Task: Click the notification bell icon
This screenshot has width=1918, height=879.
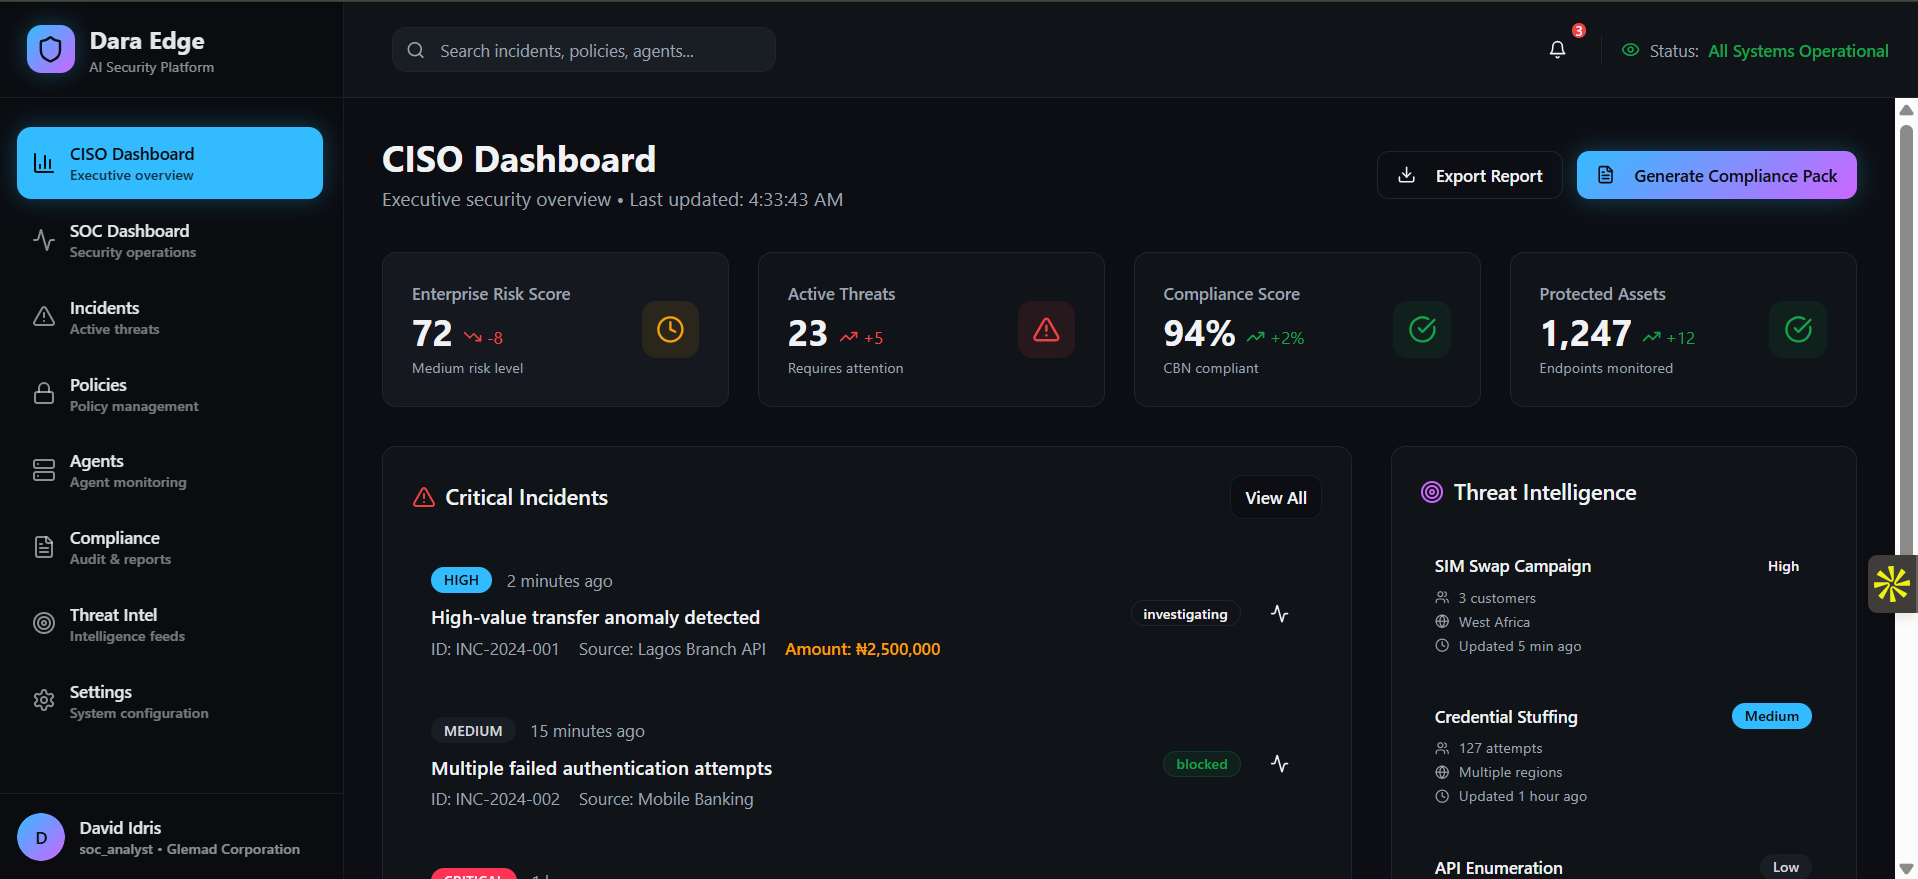Action: tap(1557, 50)
